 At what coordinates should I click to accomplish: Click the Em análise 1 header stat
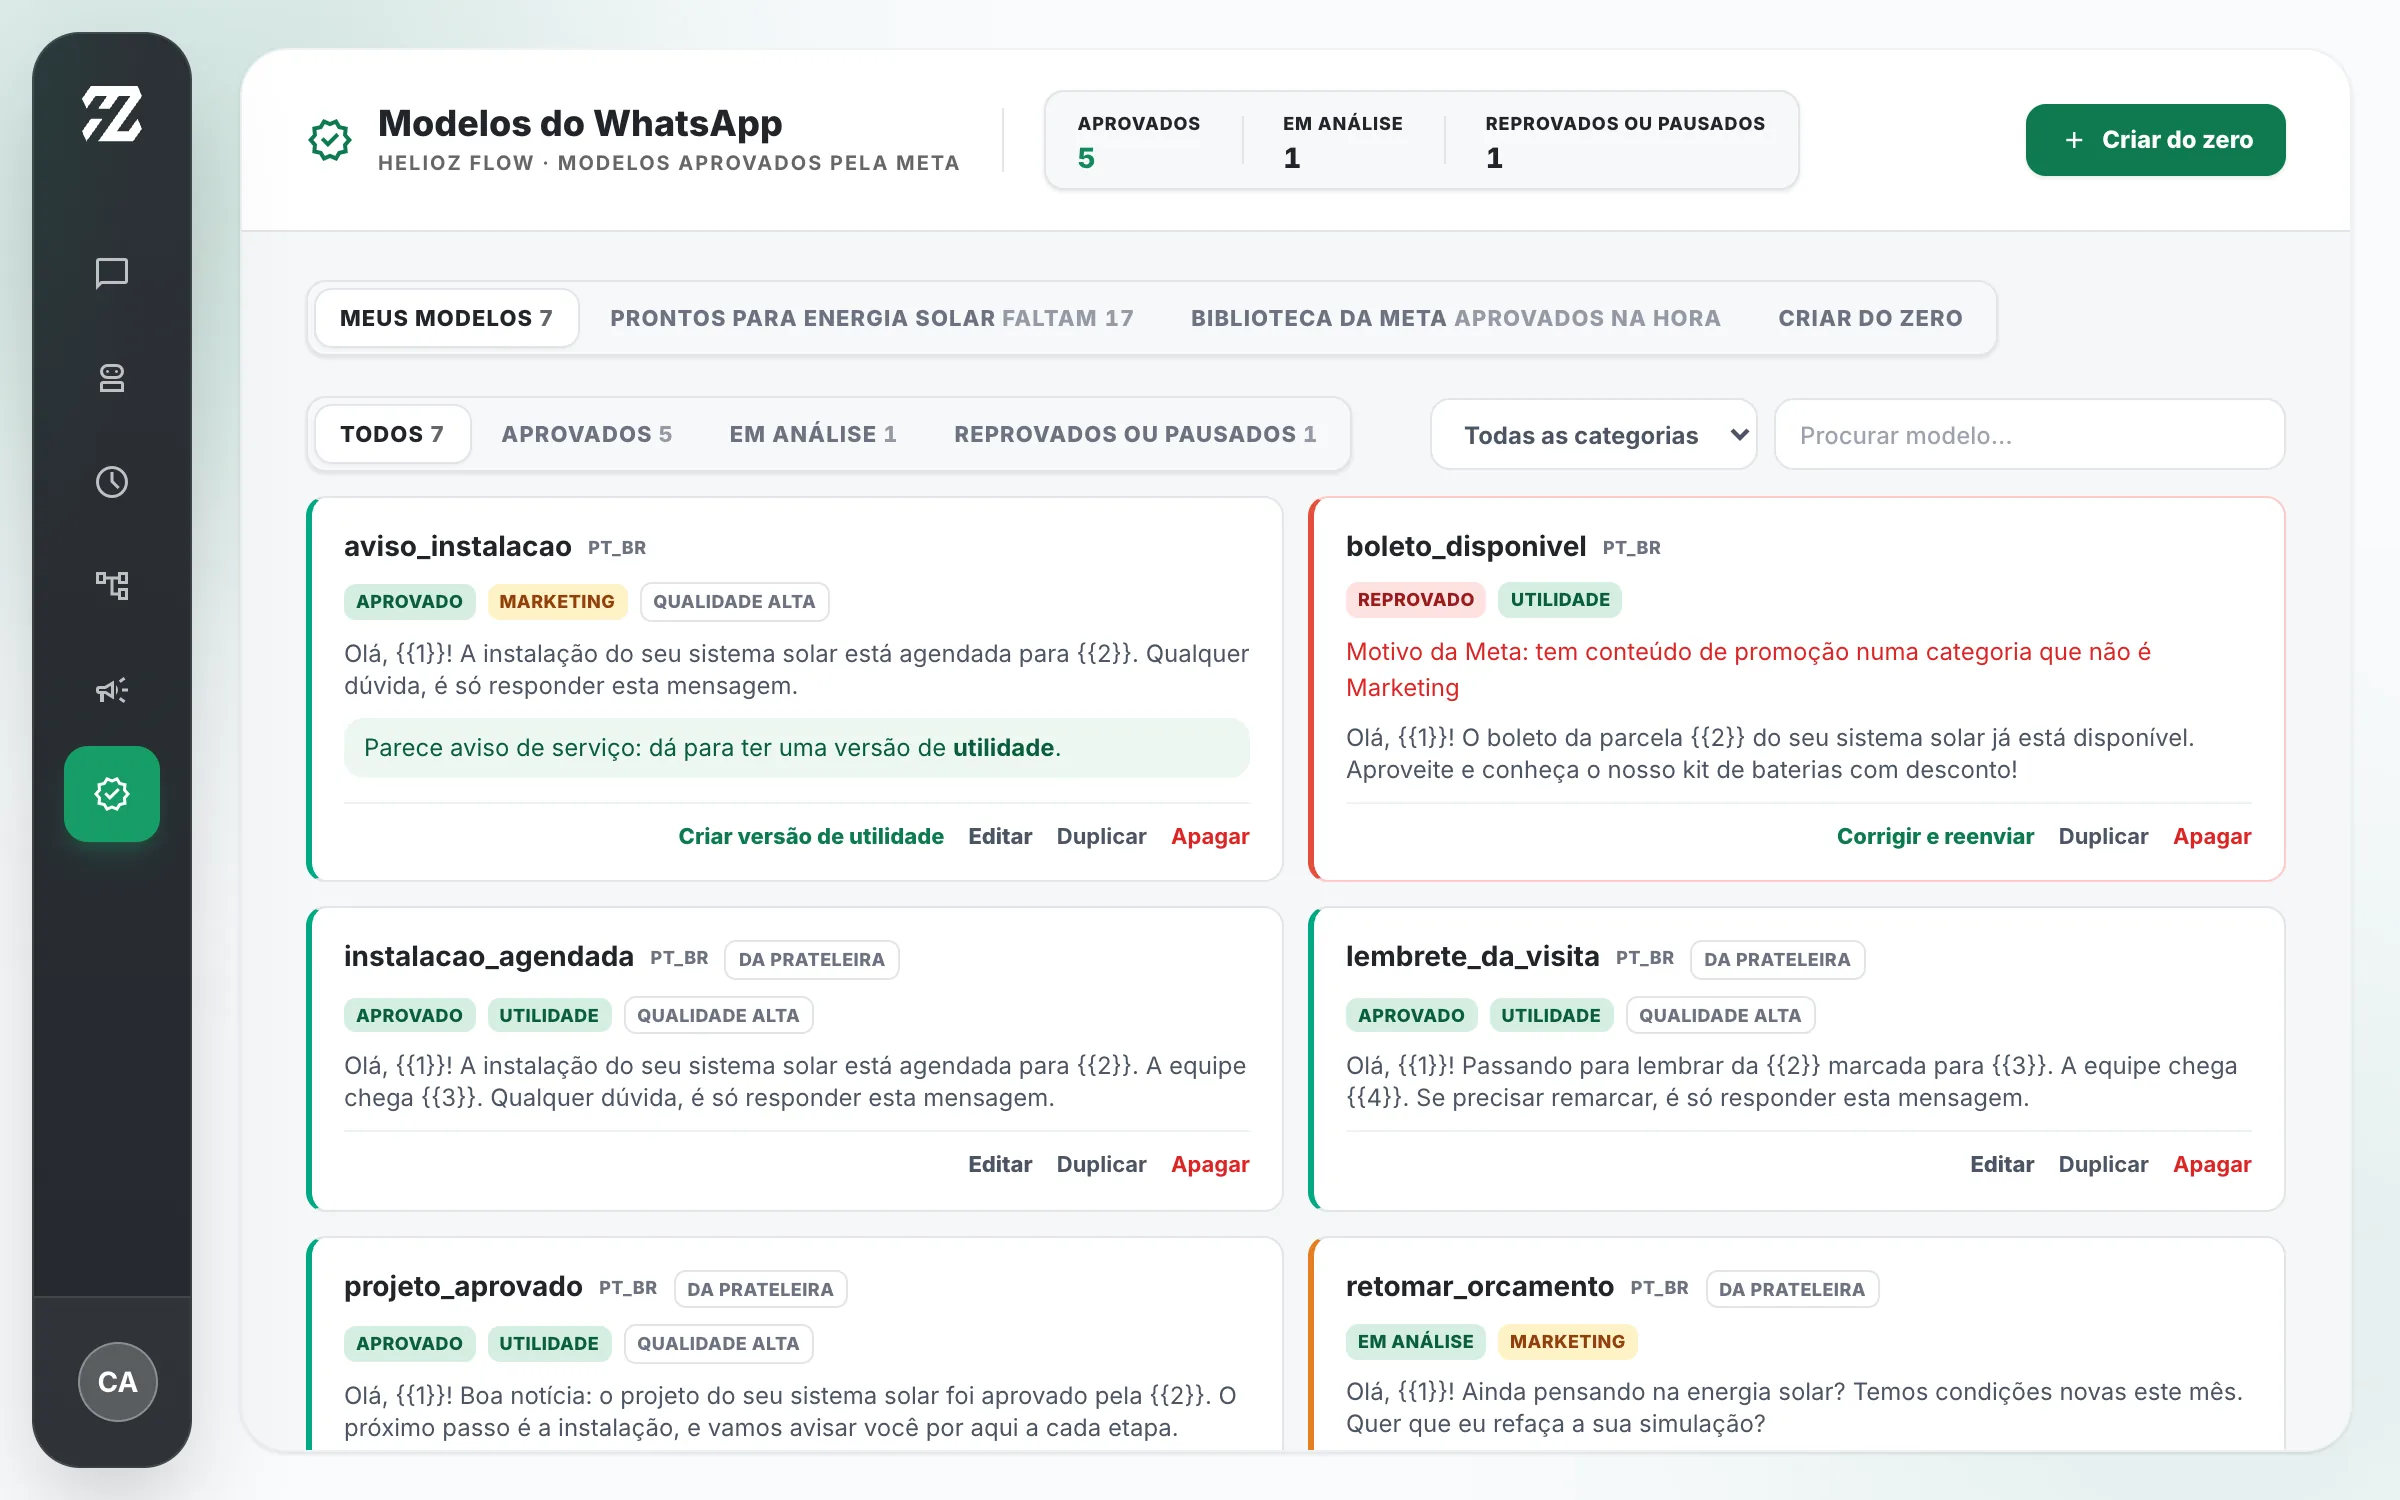click(x=1342, y=141)
